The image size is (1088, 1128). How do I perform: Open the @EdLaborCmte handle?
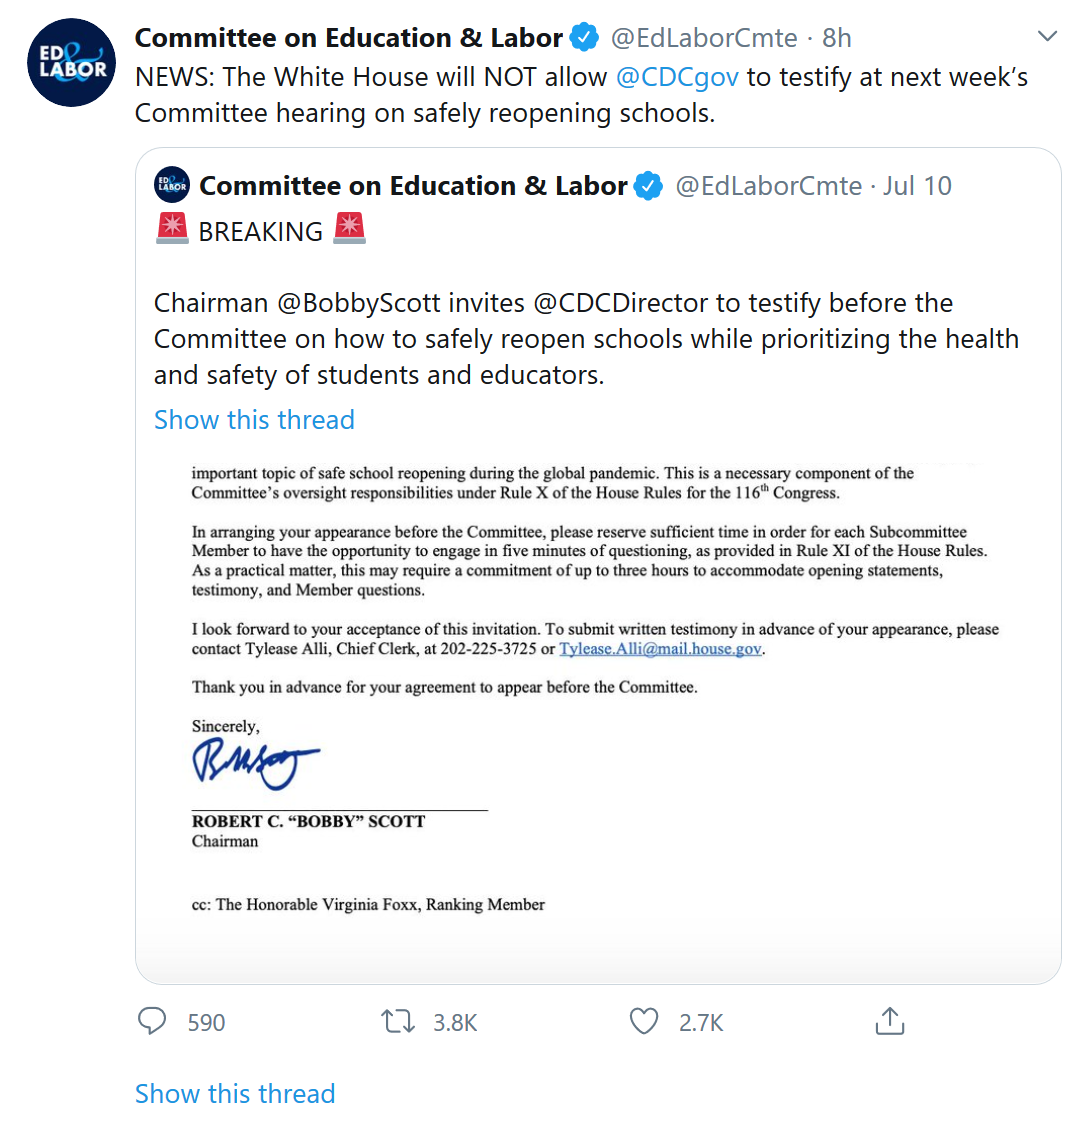pos(700,36)
